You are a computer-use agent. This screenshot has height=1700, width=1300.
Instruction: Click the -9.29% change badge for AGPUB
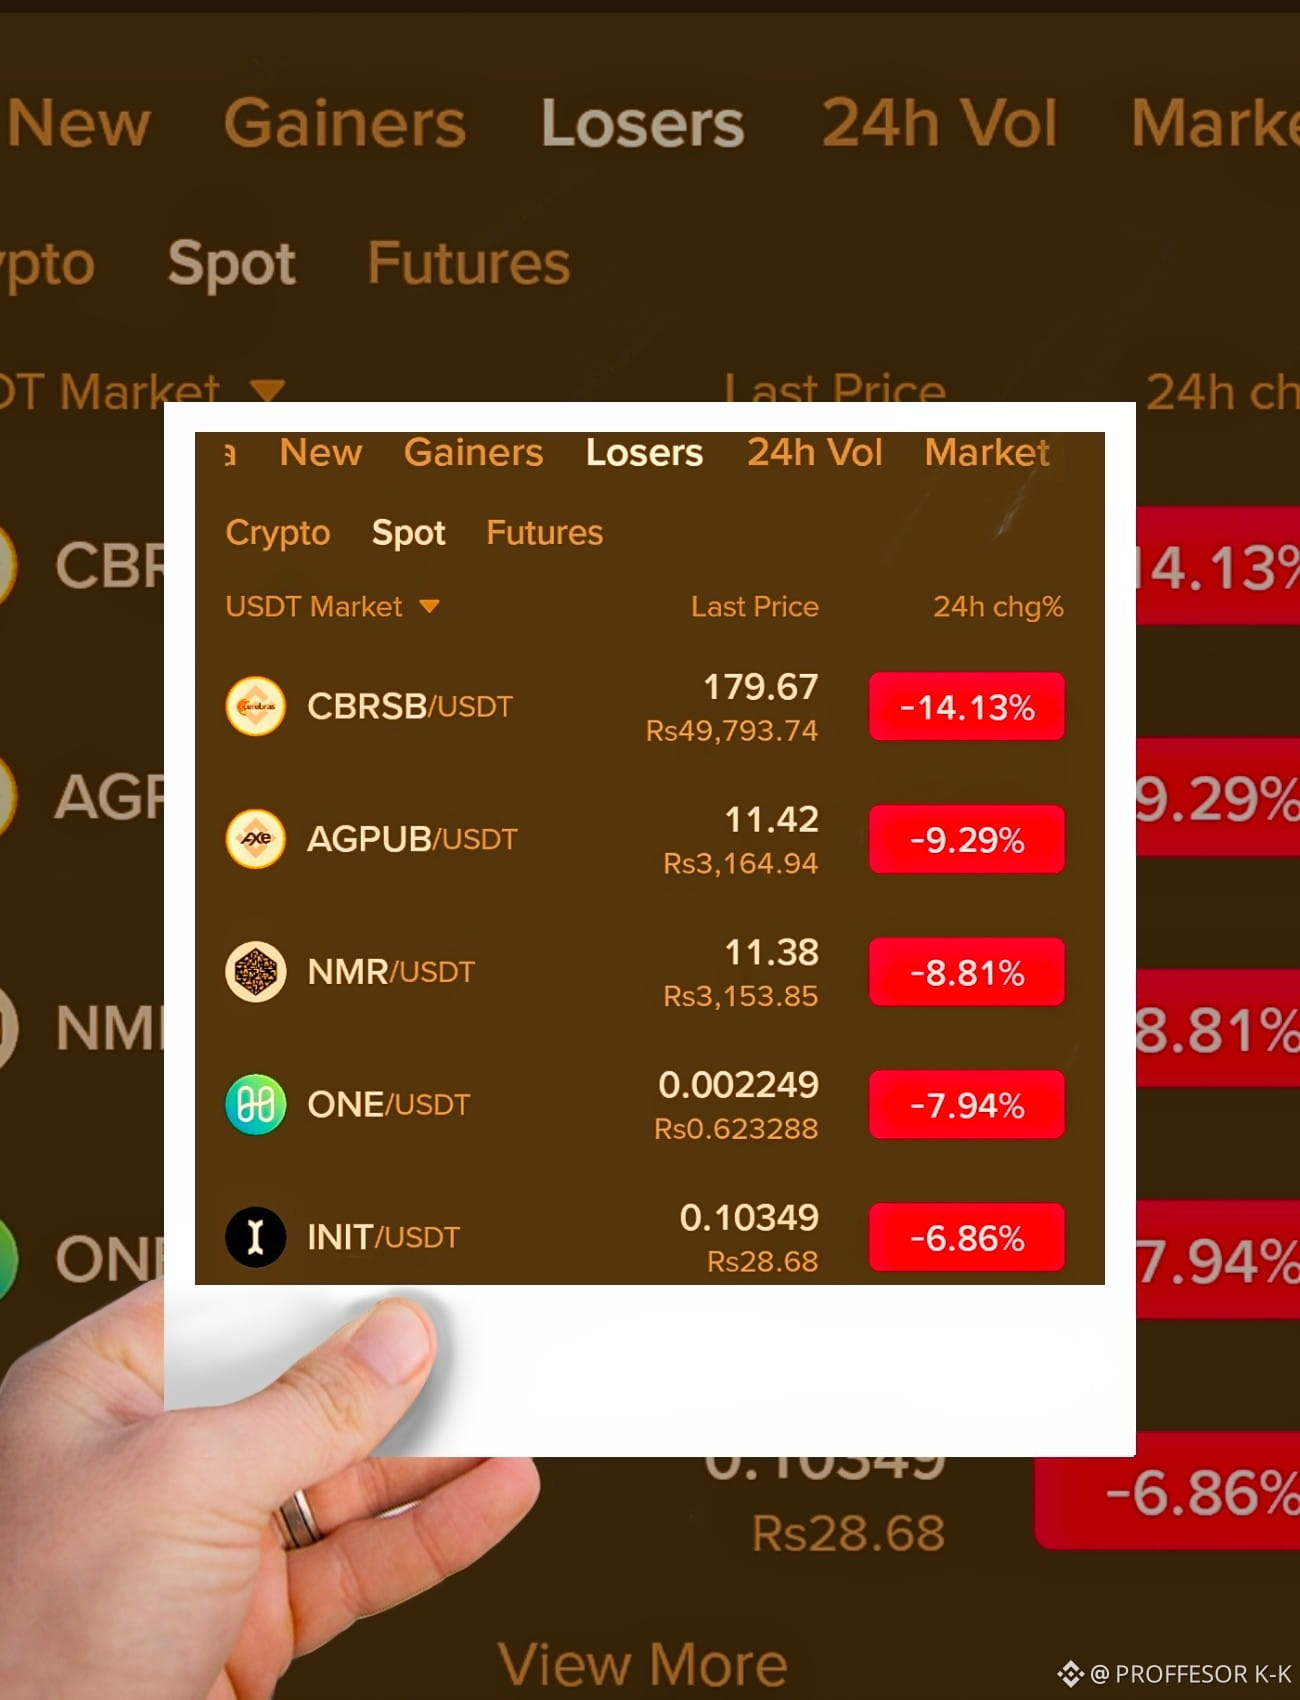tap(967, 839)
